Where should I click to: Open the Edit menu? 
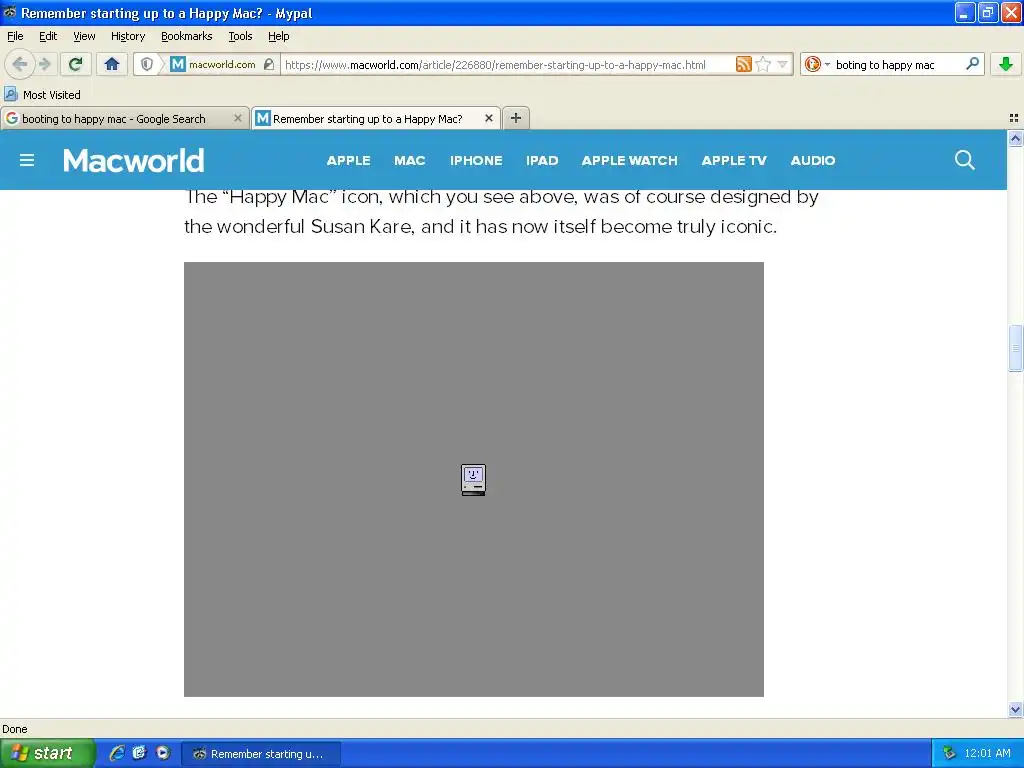pyautogui.click(x=48, y=36)
